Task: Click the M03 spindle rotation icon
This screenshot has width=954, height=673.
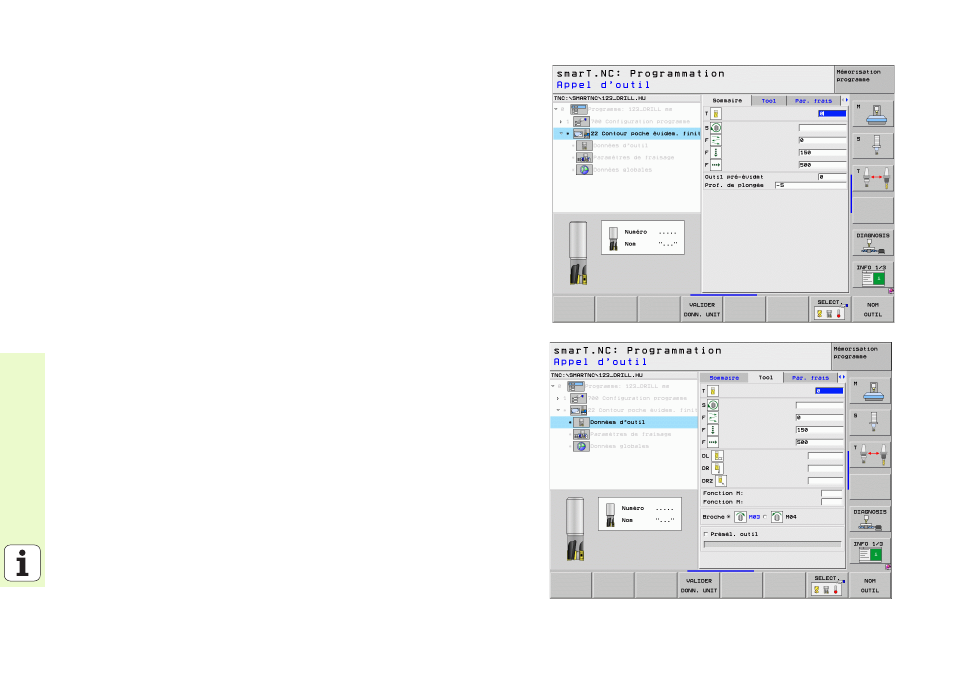Action: (740, 517)
